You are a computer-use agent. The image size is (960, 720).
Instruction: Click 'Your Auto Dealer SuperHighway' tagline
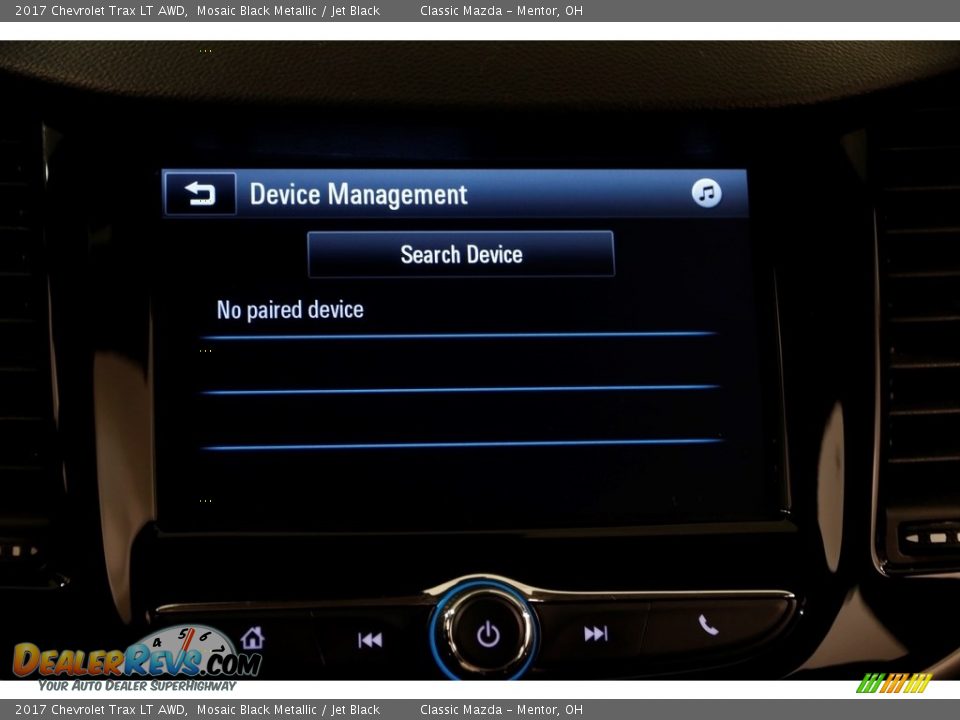click(137, 686)
